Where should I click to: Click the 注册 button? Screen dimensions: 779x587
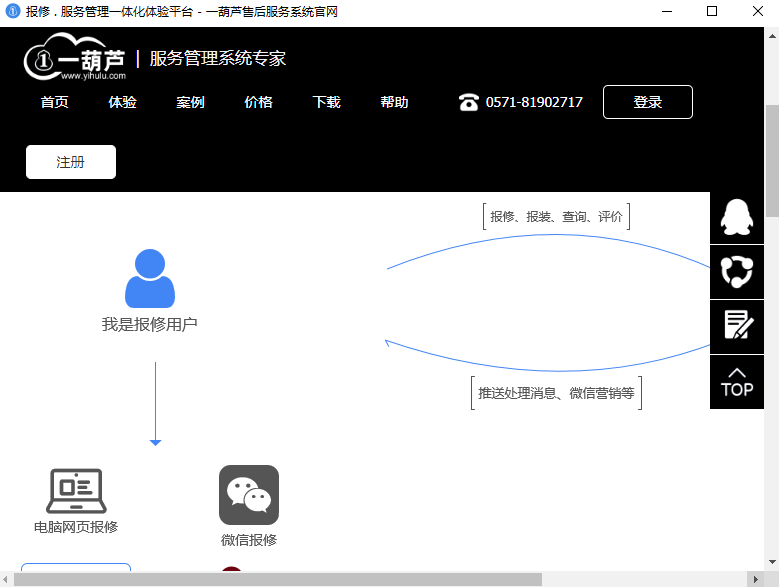(x=71, y=162)
